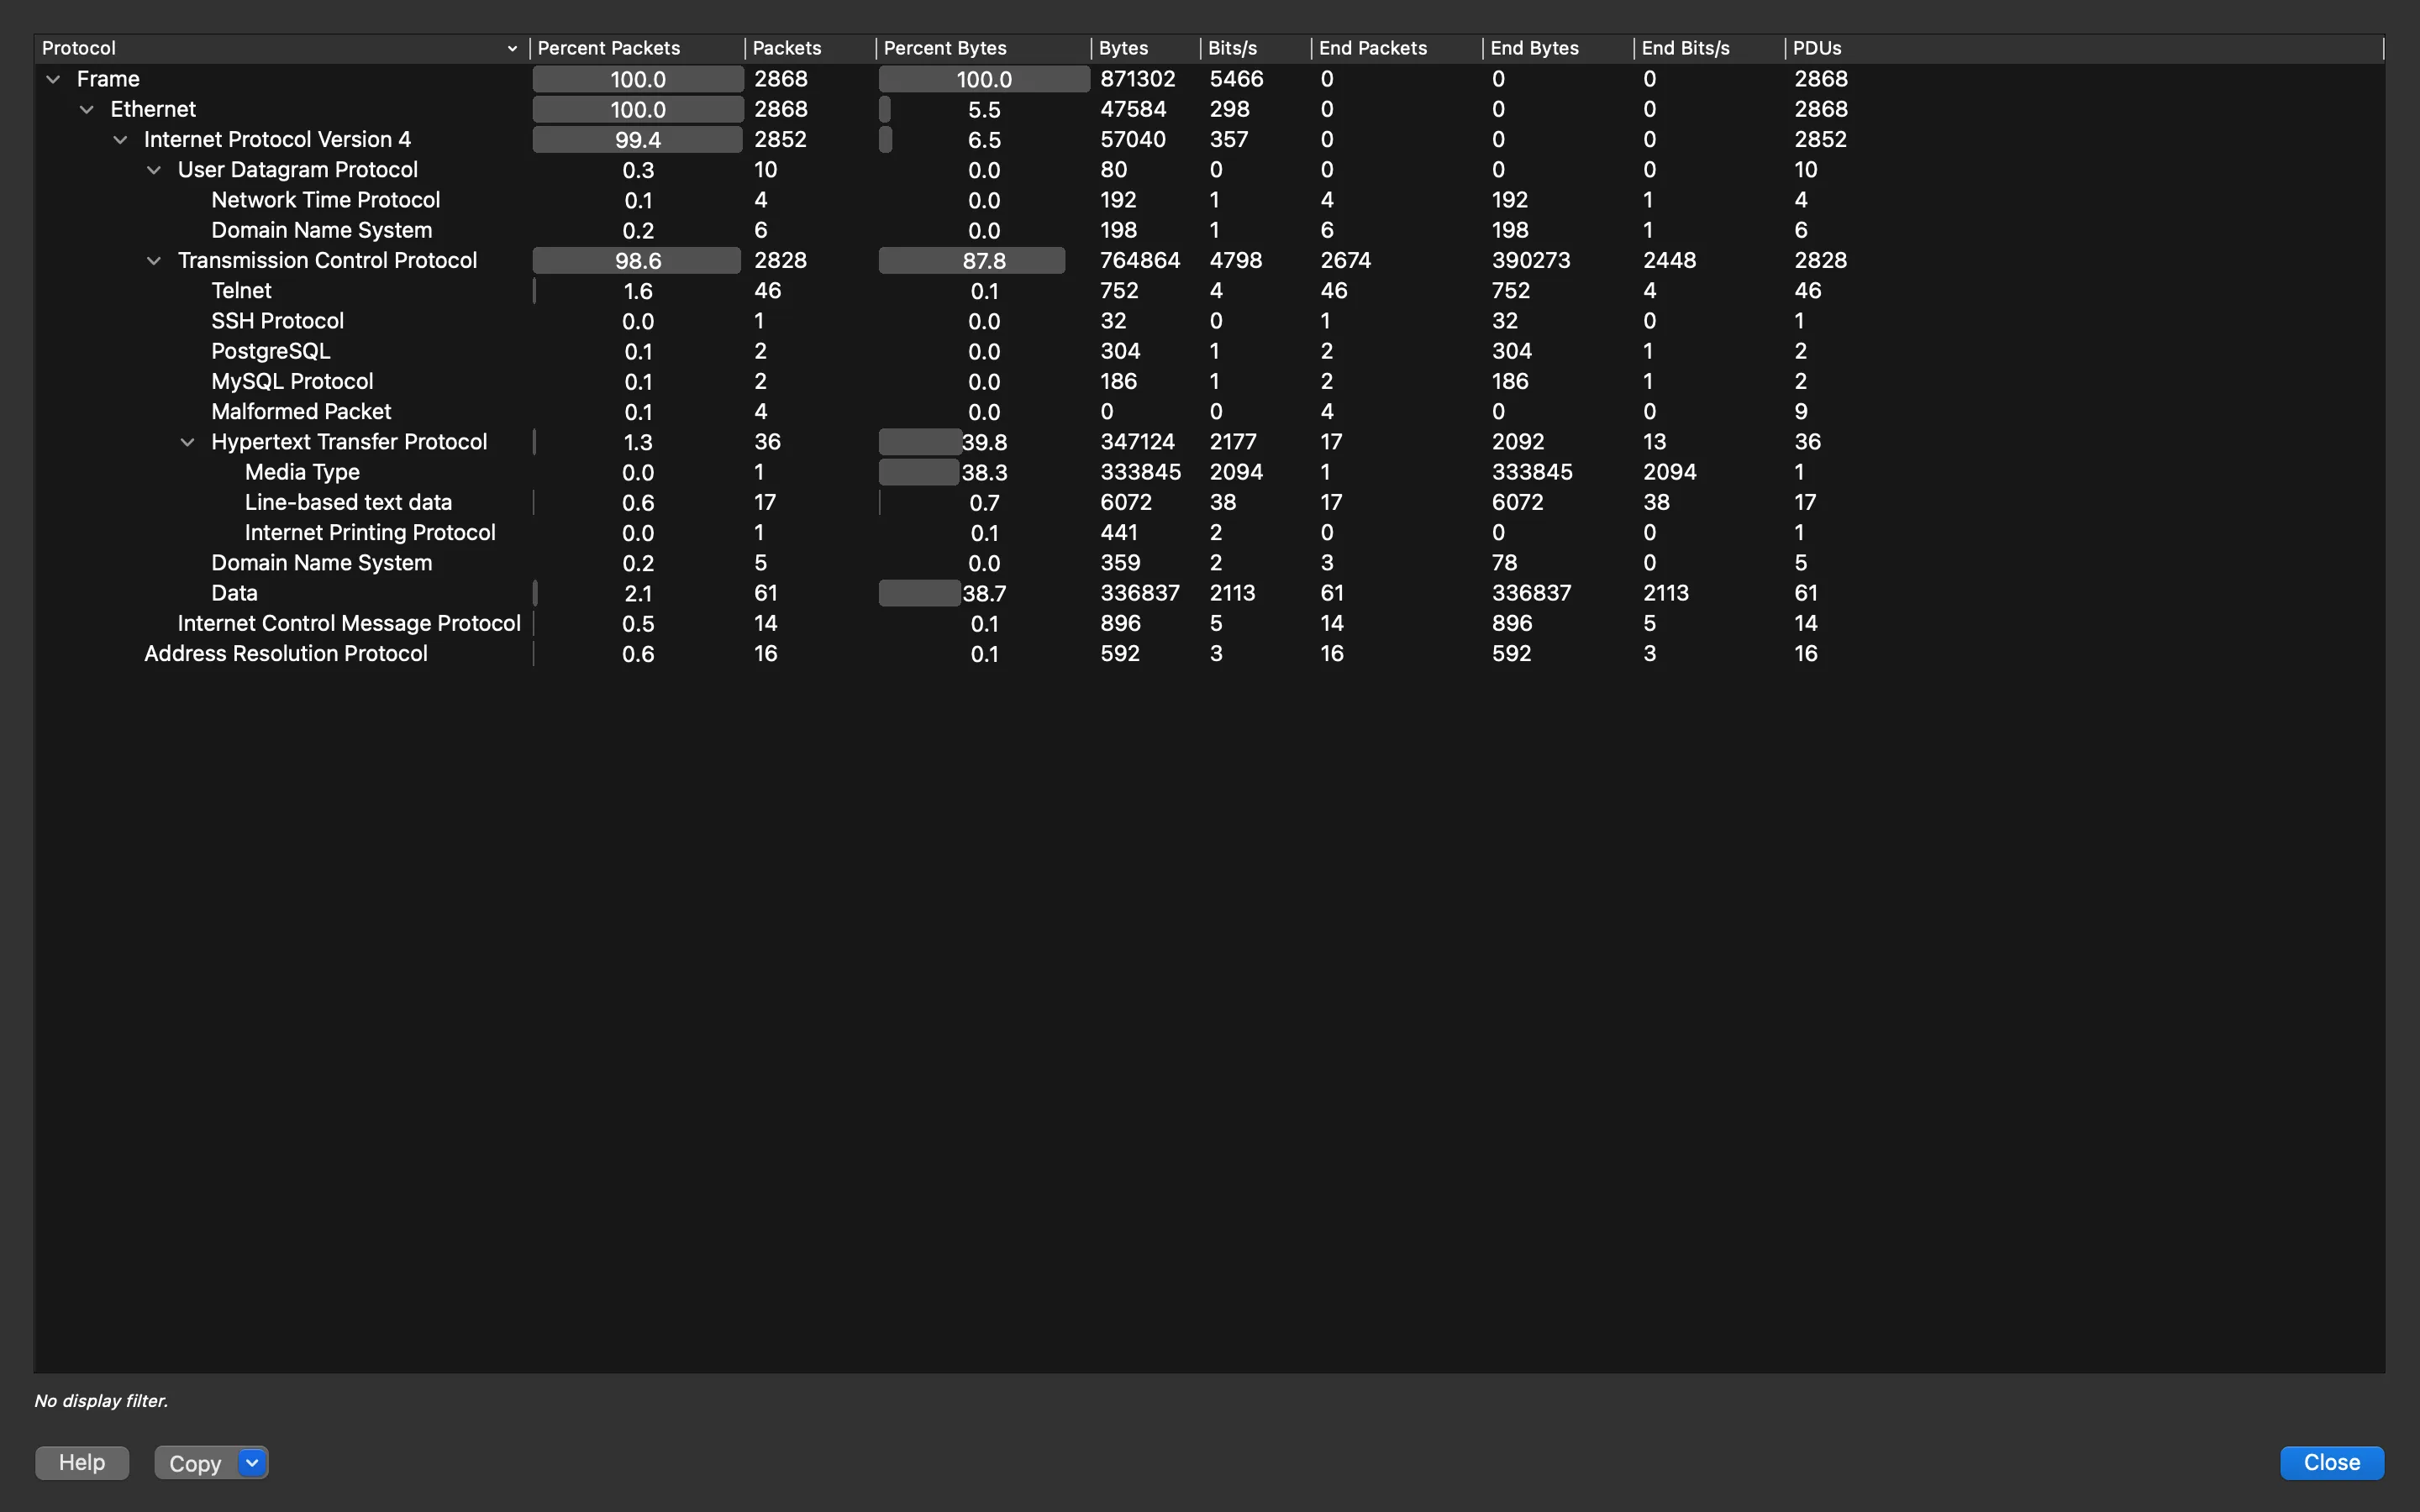The width and height of the screenshot is (2420, 1512).
Task: Toggle visibility of User Datagram Protocol
Action: [x=153, y=169]
